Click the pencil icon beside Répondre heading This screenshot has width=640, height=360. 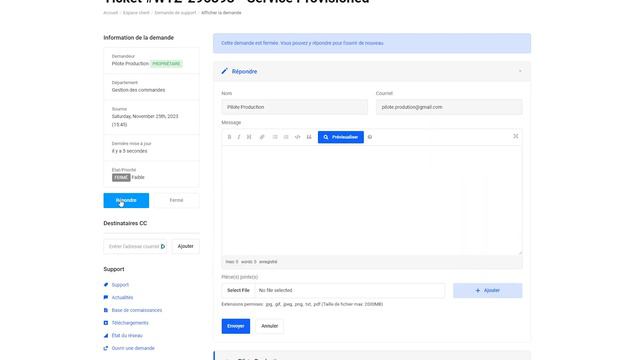tap(224, 71)
